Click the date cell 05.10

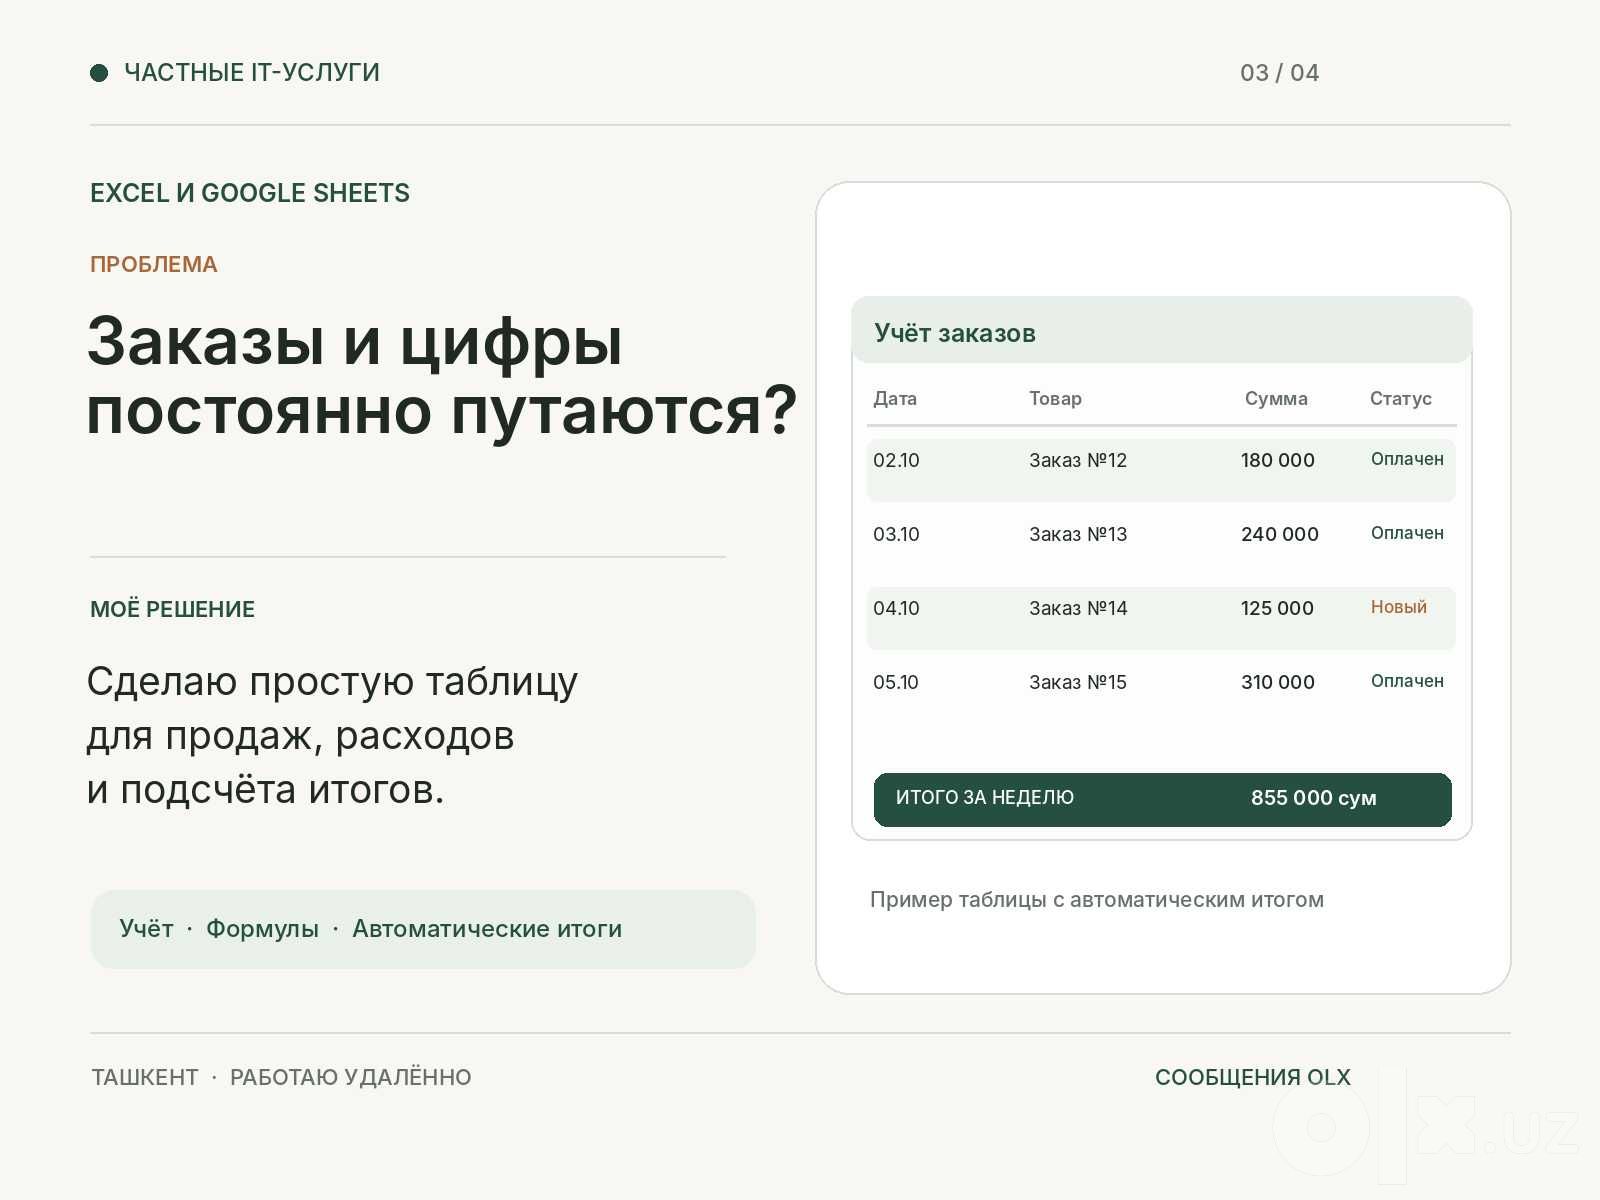896,682
